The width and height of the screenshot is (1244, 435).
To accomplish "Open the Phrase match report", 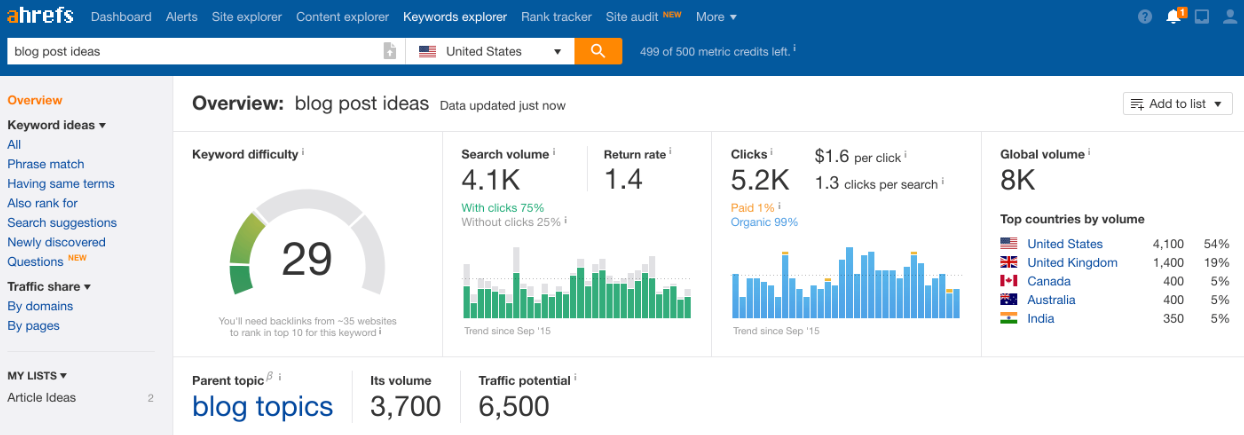I will pos(46,164).
